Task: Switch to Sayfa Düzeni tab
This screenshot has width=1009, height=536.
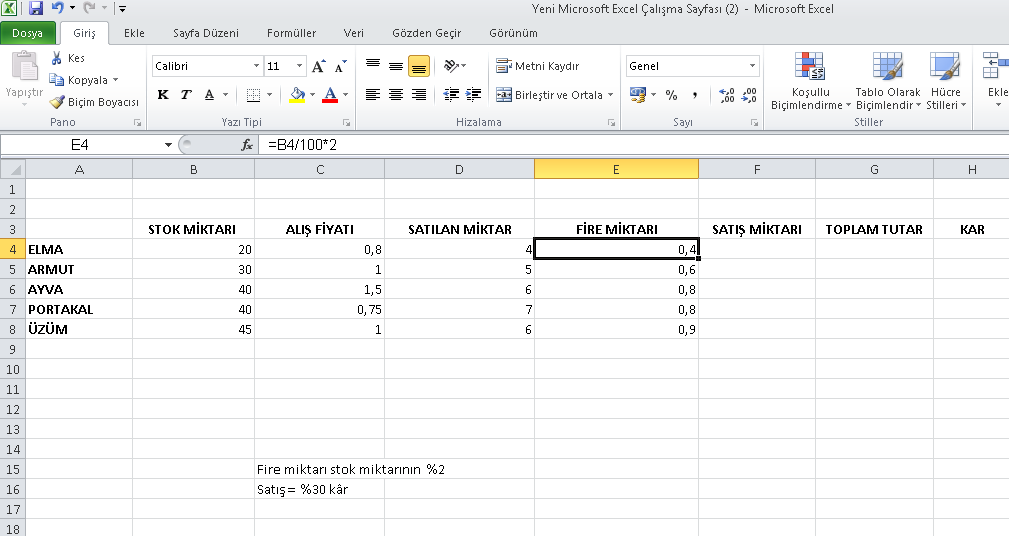Action: tap(206, 33)
